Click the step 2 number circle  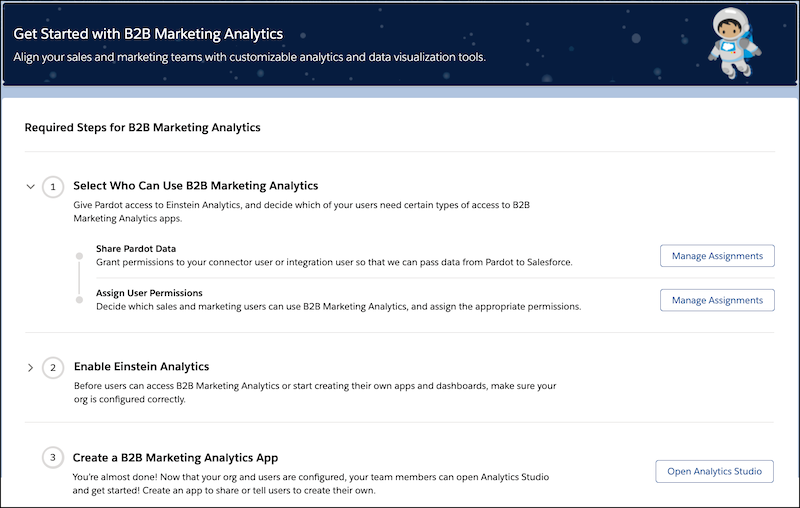pos(53,368)
